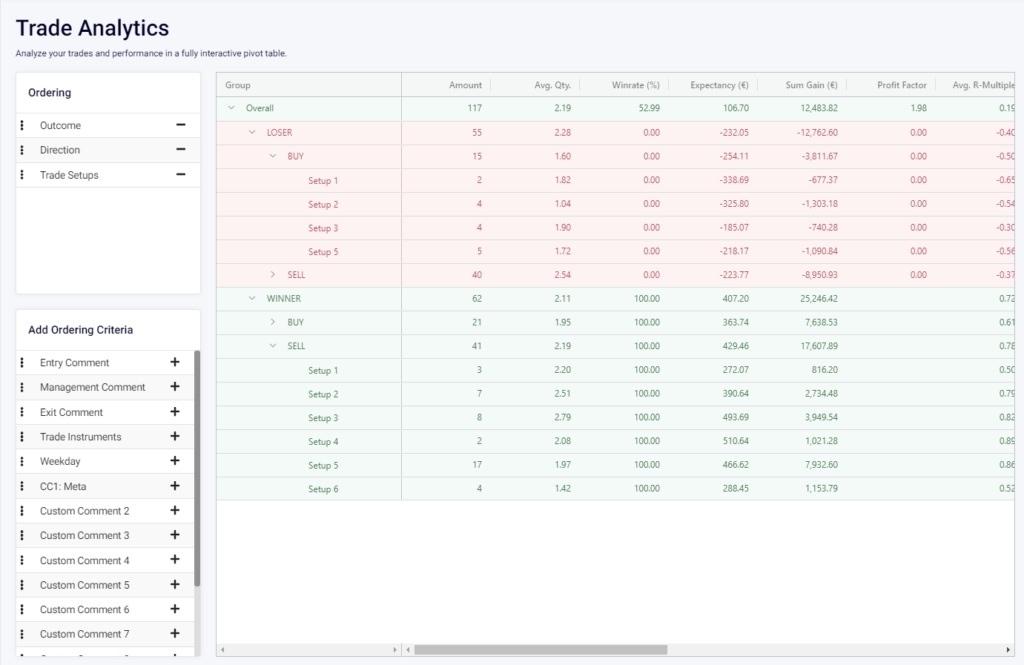Remove Direction from the ordering list

tap(181, 150)
